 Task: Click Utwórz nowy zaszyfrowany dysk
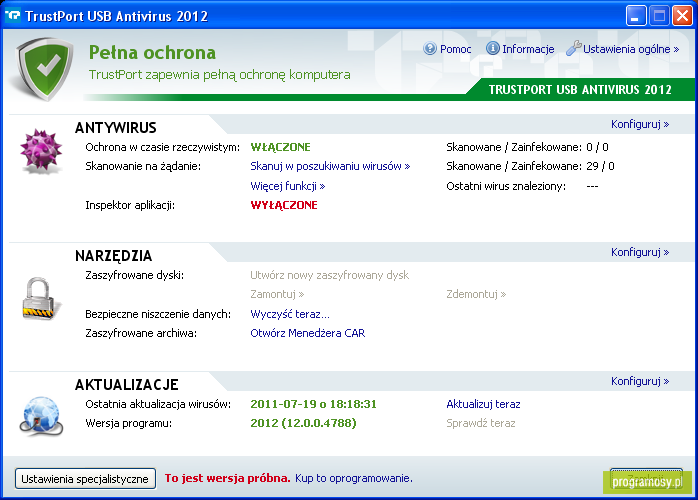(x=329, y=275)
